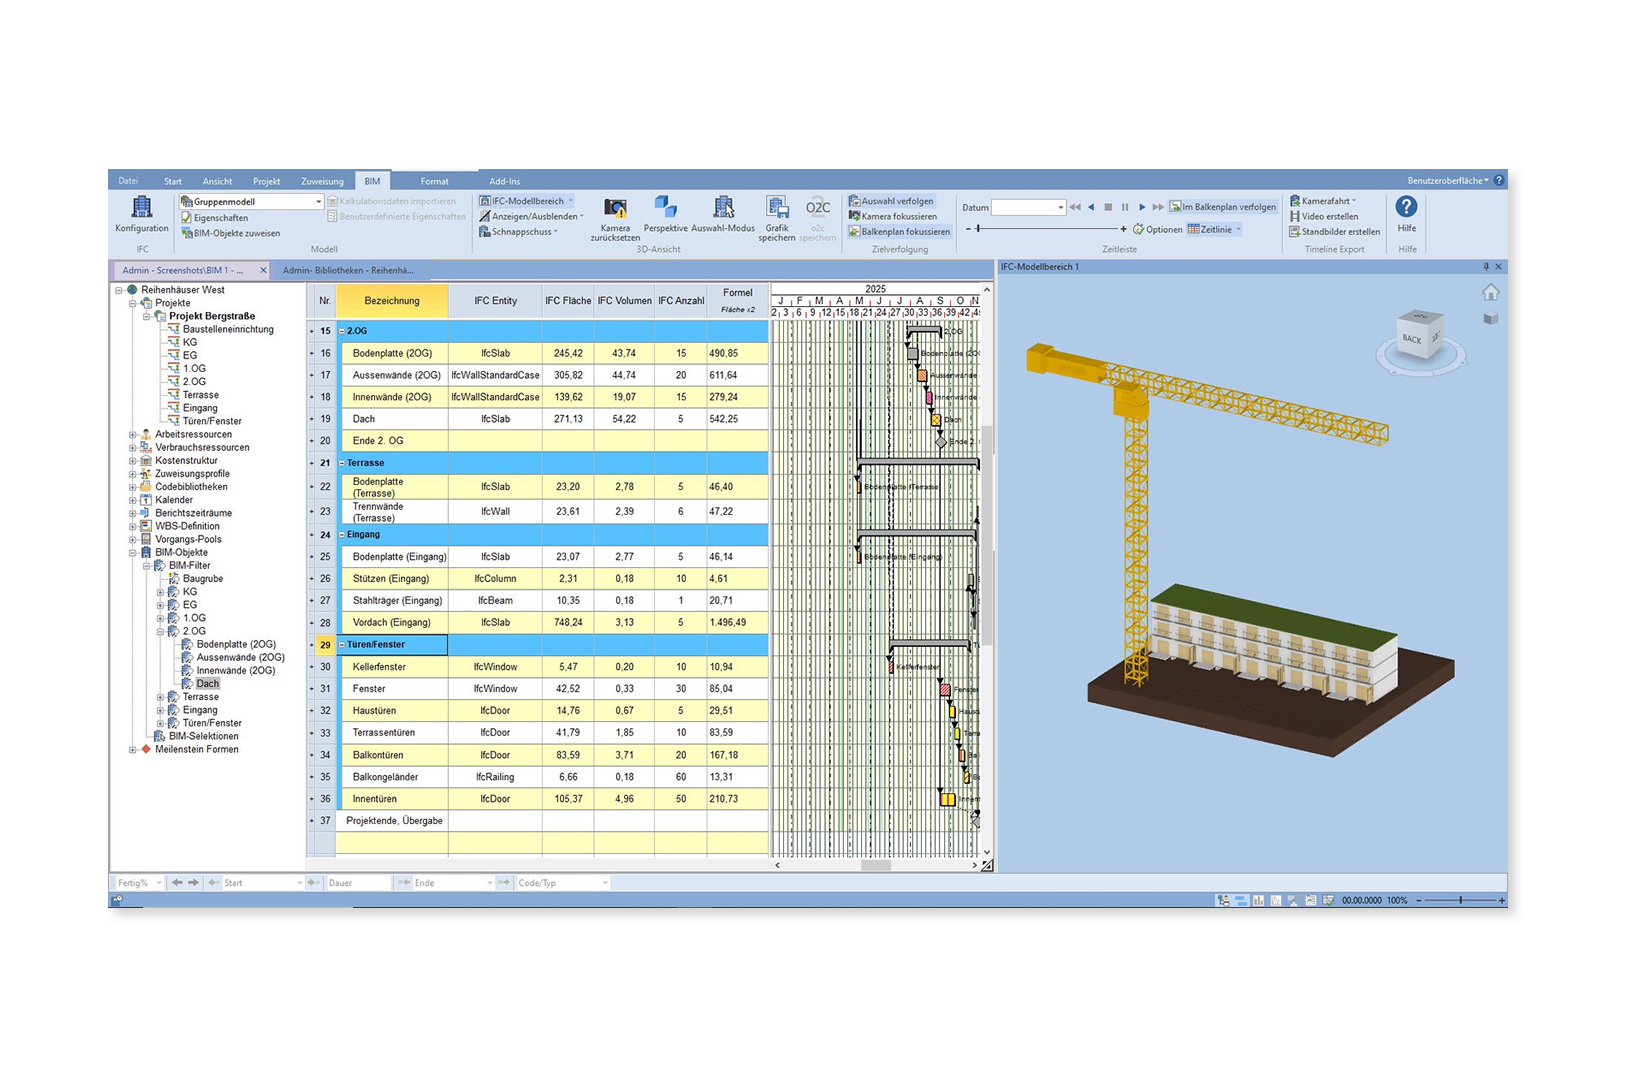Collapse the Türen/Fenster group in row 29
The height and width of the screenshot is (1076, 1636).
click(341, 645)
